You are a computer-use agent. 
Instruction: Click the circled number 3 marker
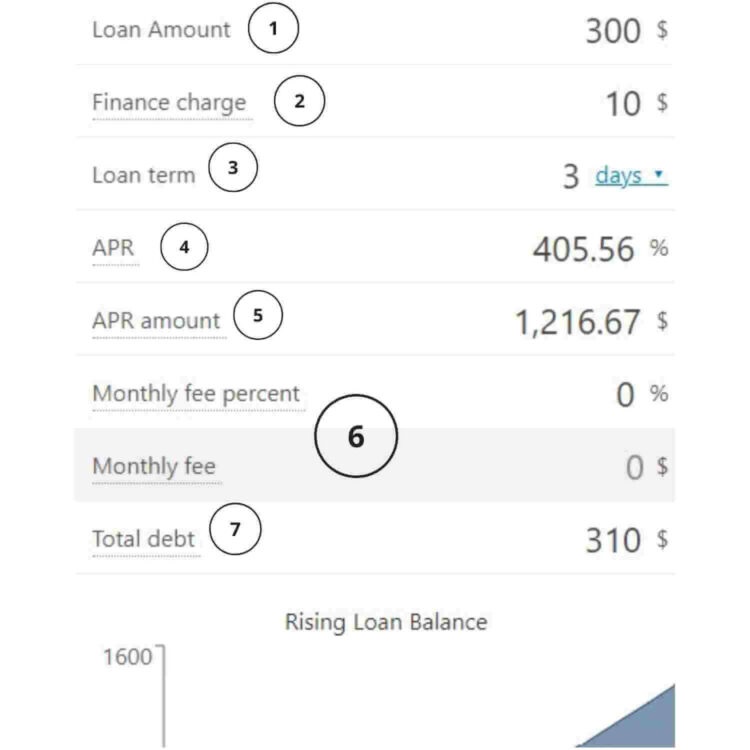(233, 168)
